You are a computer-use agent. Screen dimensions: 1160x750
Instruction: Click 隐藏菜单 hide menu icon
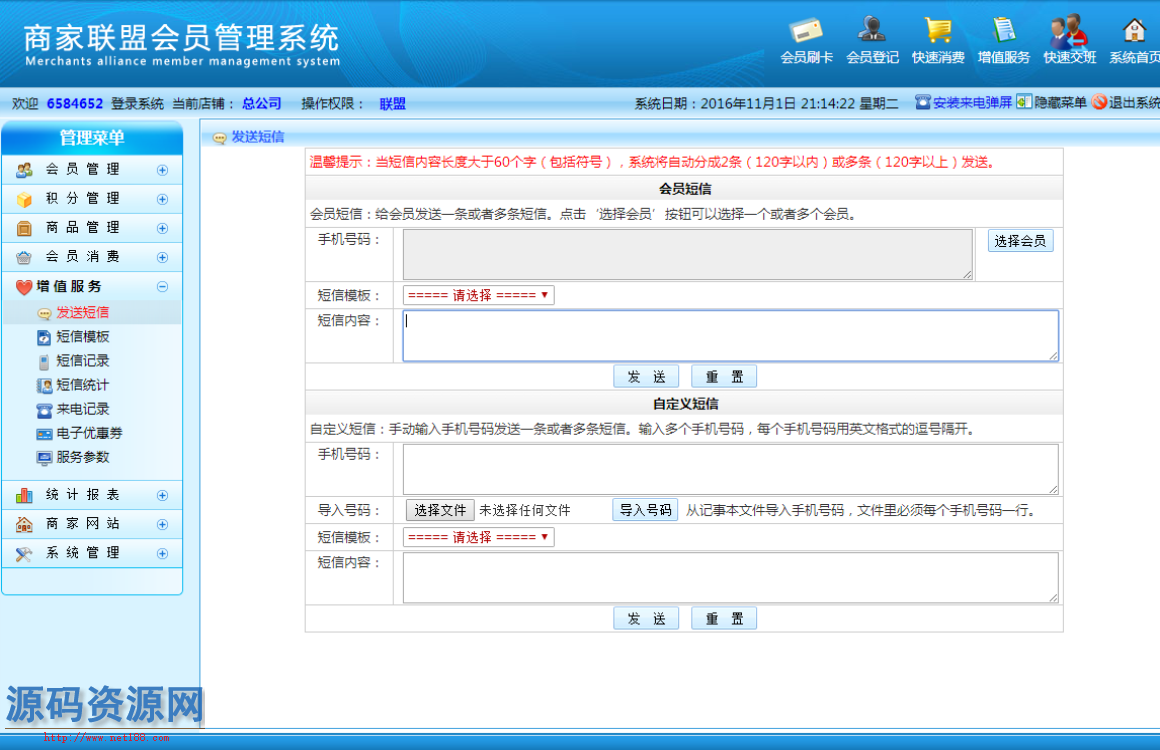point(1024,102)
